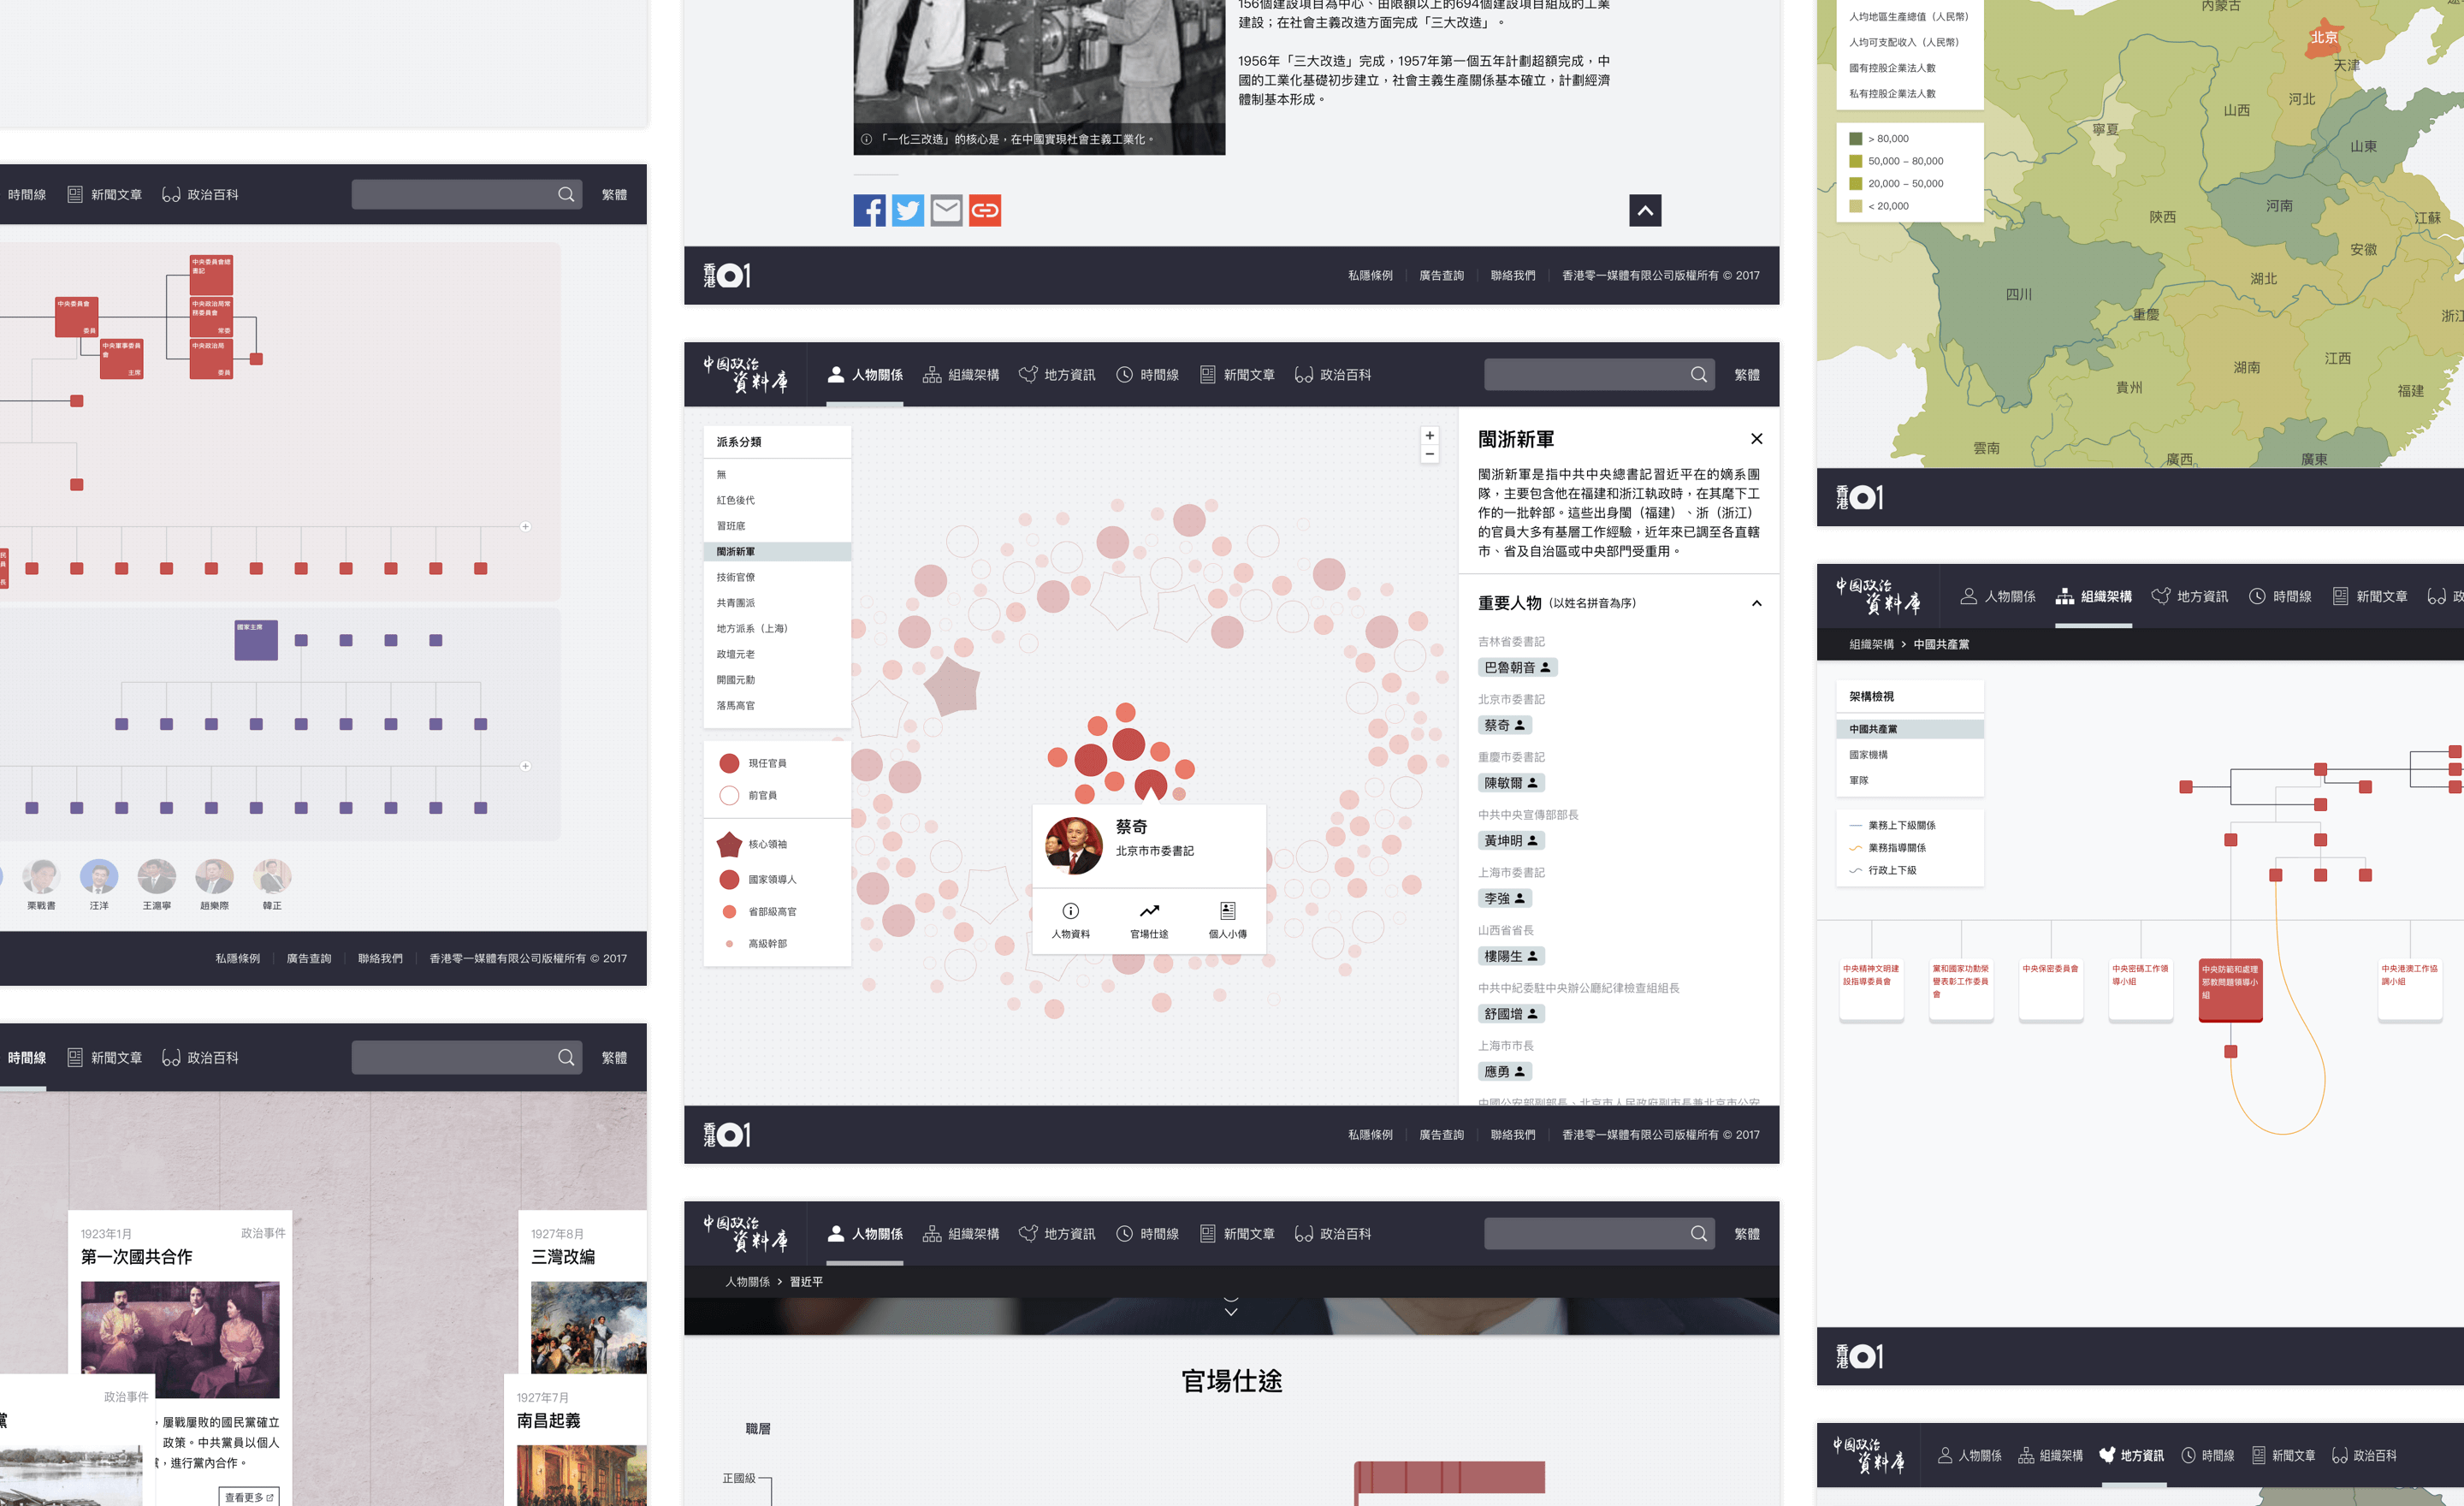Click 50,000 – 80,000 legend swatch
Image resolution: width=2464 pixels, height=1506 pixels.
1856,161
